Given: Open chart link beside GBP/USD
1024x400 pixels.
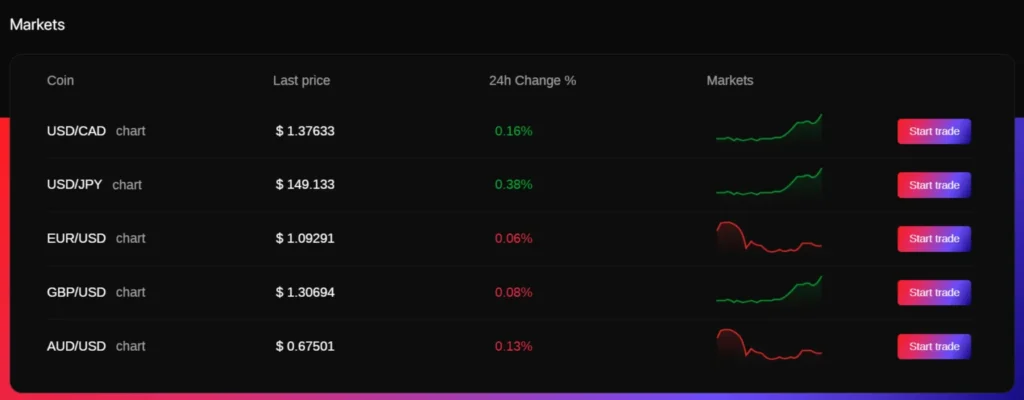Looking at the screenshot, I should pyautogui.click(x=131, y=292).
